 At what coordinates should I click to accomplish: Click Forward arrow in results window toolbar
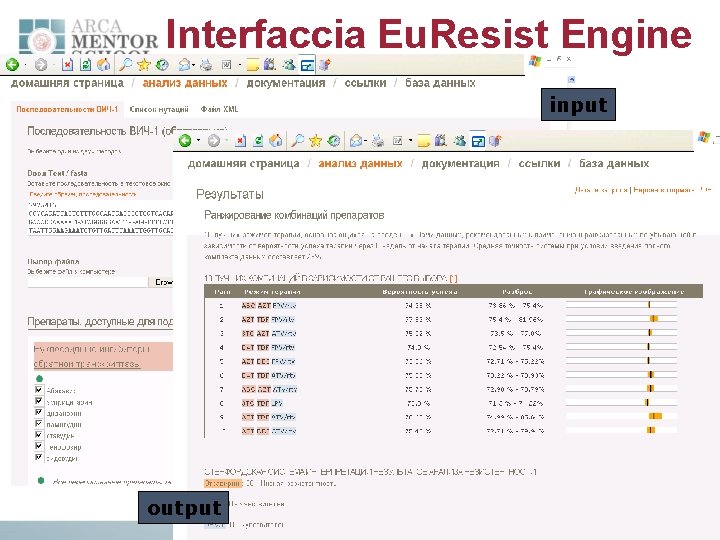pos(214,141)
